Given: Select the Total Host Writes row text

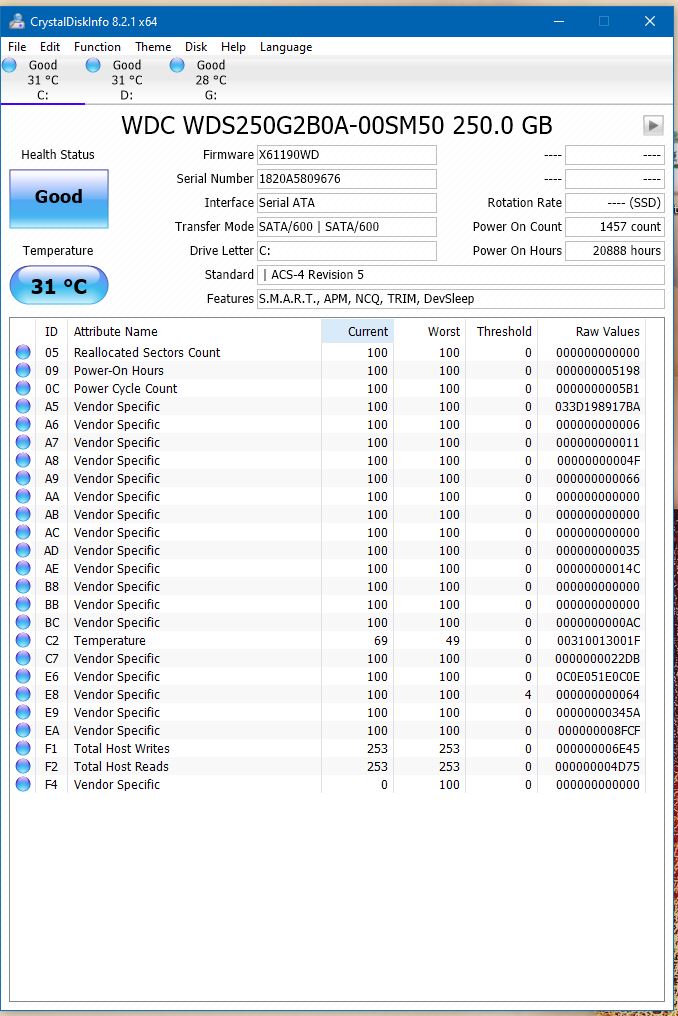Looking at the screenshot, I should pyautogui.click(x=121, y=748).
